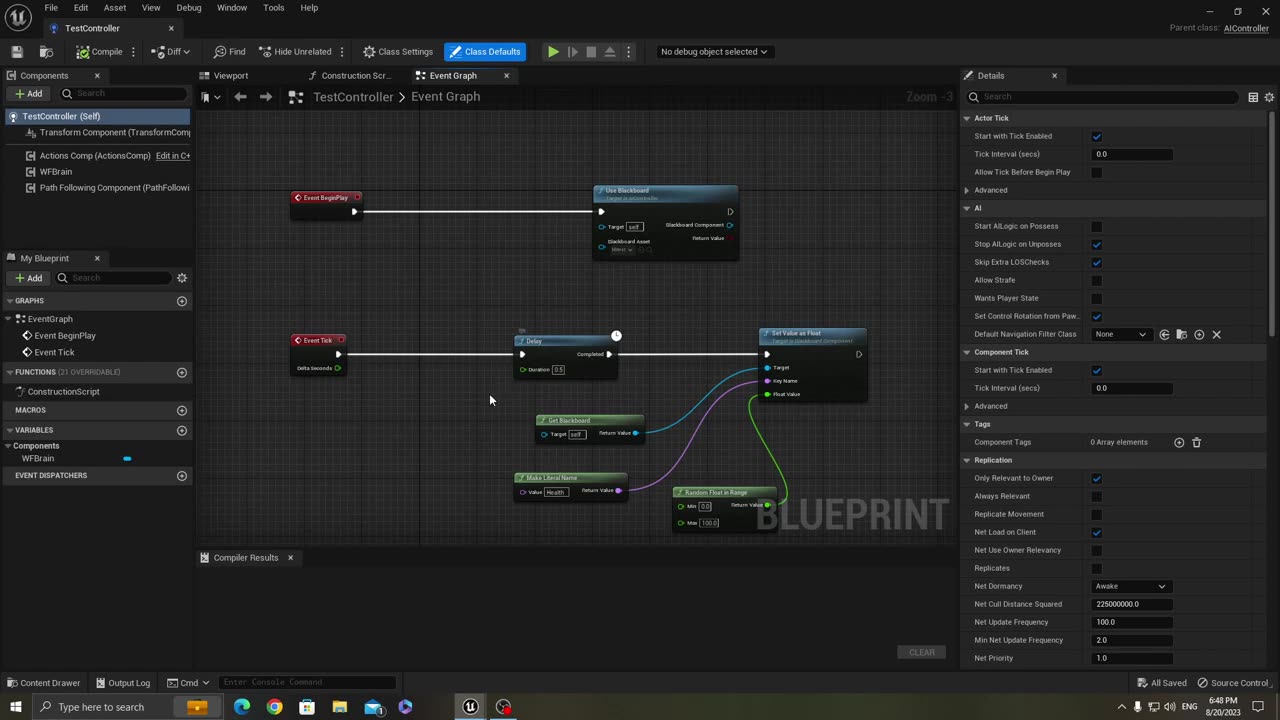Navigate back in graph history
The image size is (1280, 720).
pyautogui.click(x=240, y=97)
